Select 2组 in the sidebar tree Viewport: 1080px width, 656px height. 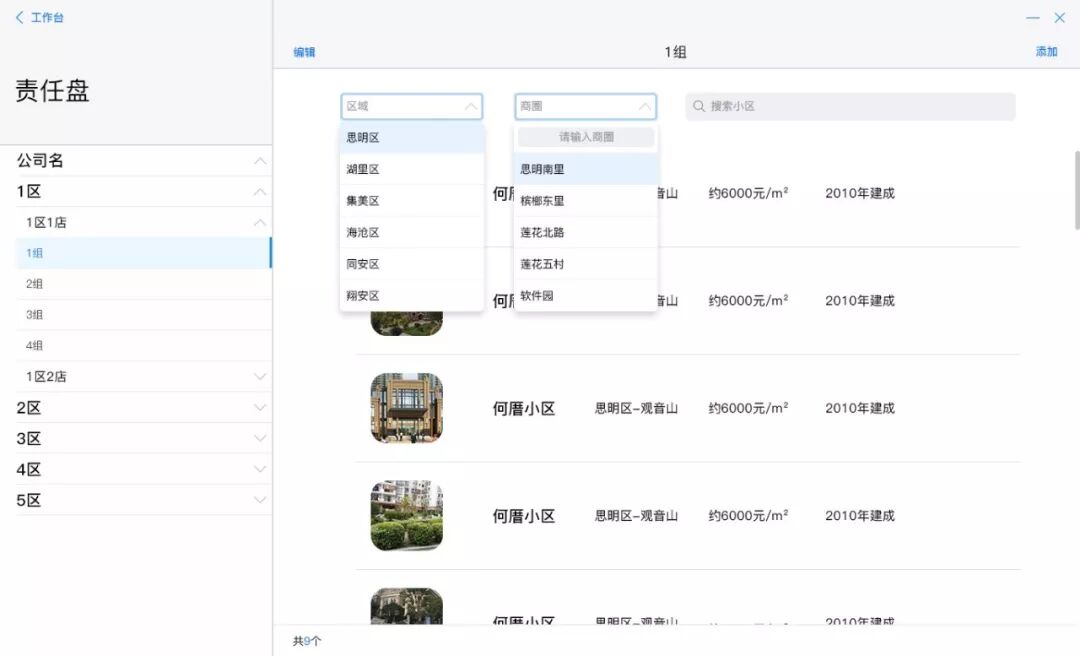[143, 284]
